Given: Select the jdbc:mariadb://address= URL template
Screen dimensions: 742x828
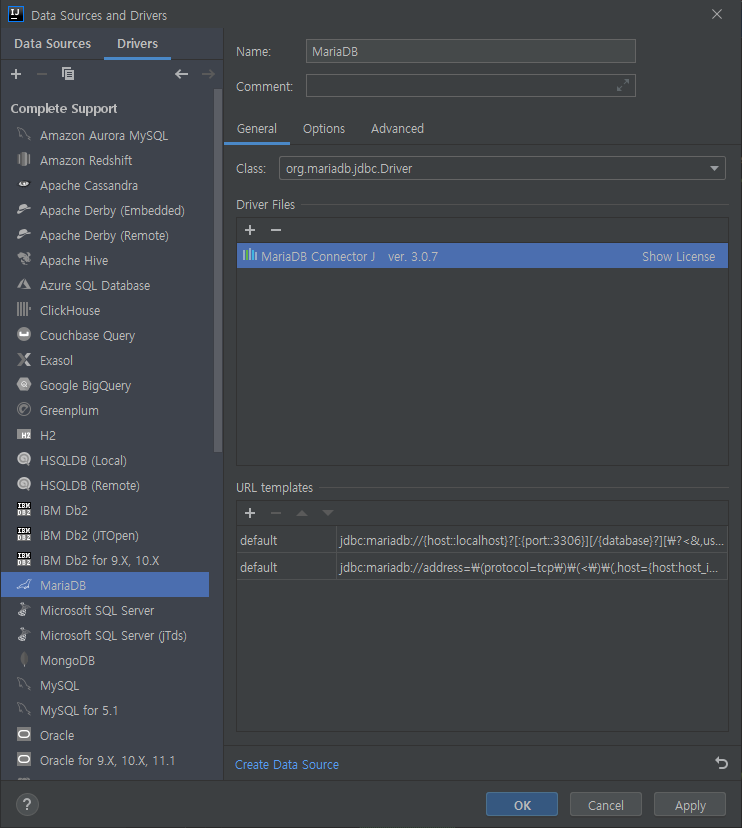Looking at the screenshot, I should [482, 567].
